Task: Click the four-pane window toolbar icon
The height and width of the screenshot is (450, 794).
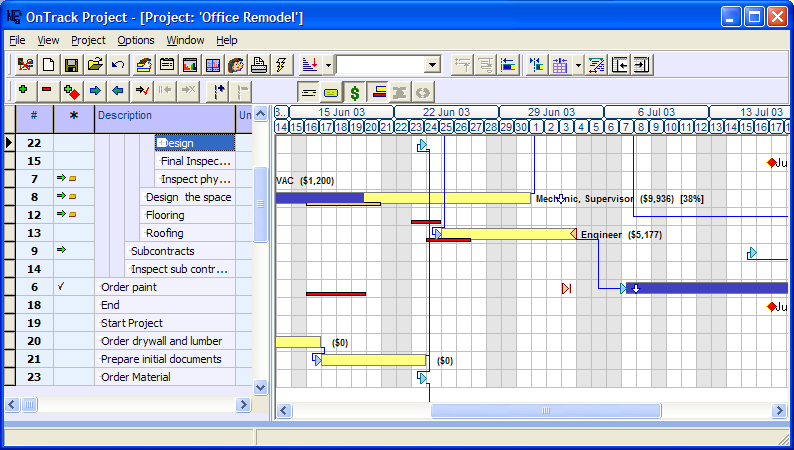Action: click(213, 65)
